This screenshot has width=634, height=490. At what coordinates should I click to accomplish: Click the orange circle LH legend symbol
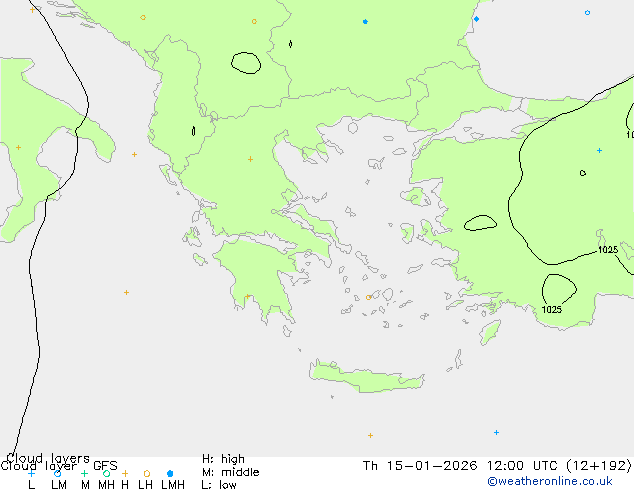pyautogui.click(x=147, y=473)
